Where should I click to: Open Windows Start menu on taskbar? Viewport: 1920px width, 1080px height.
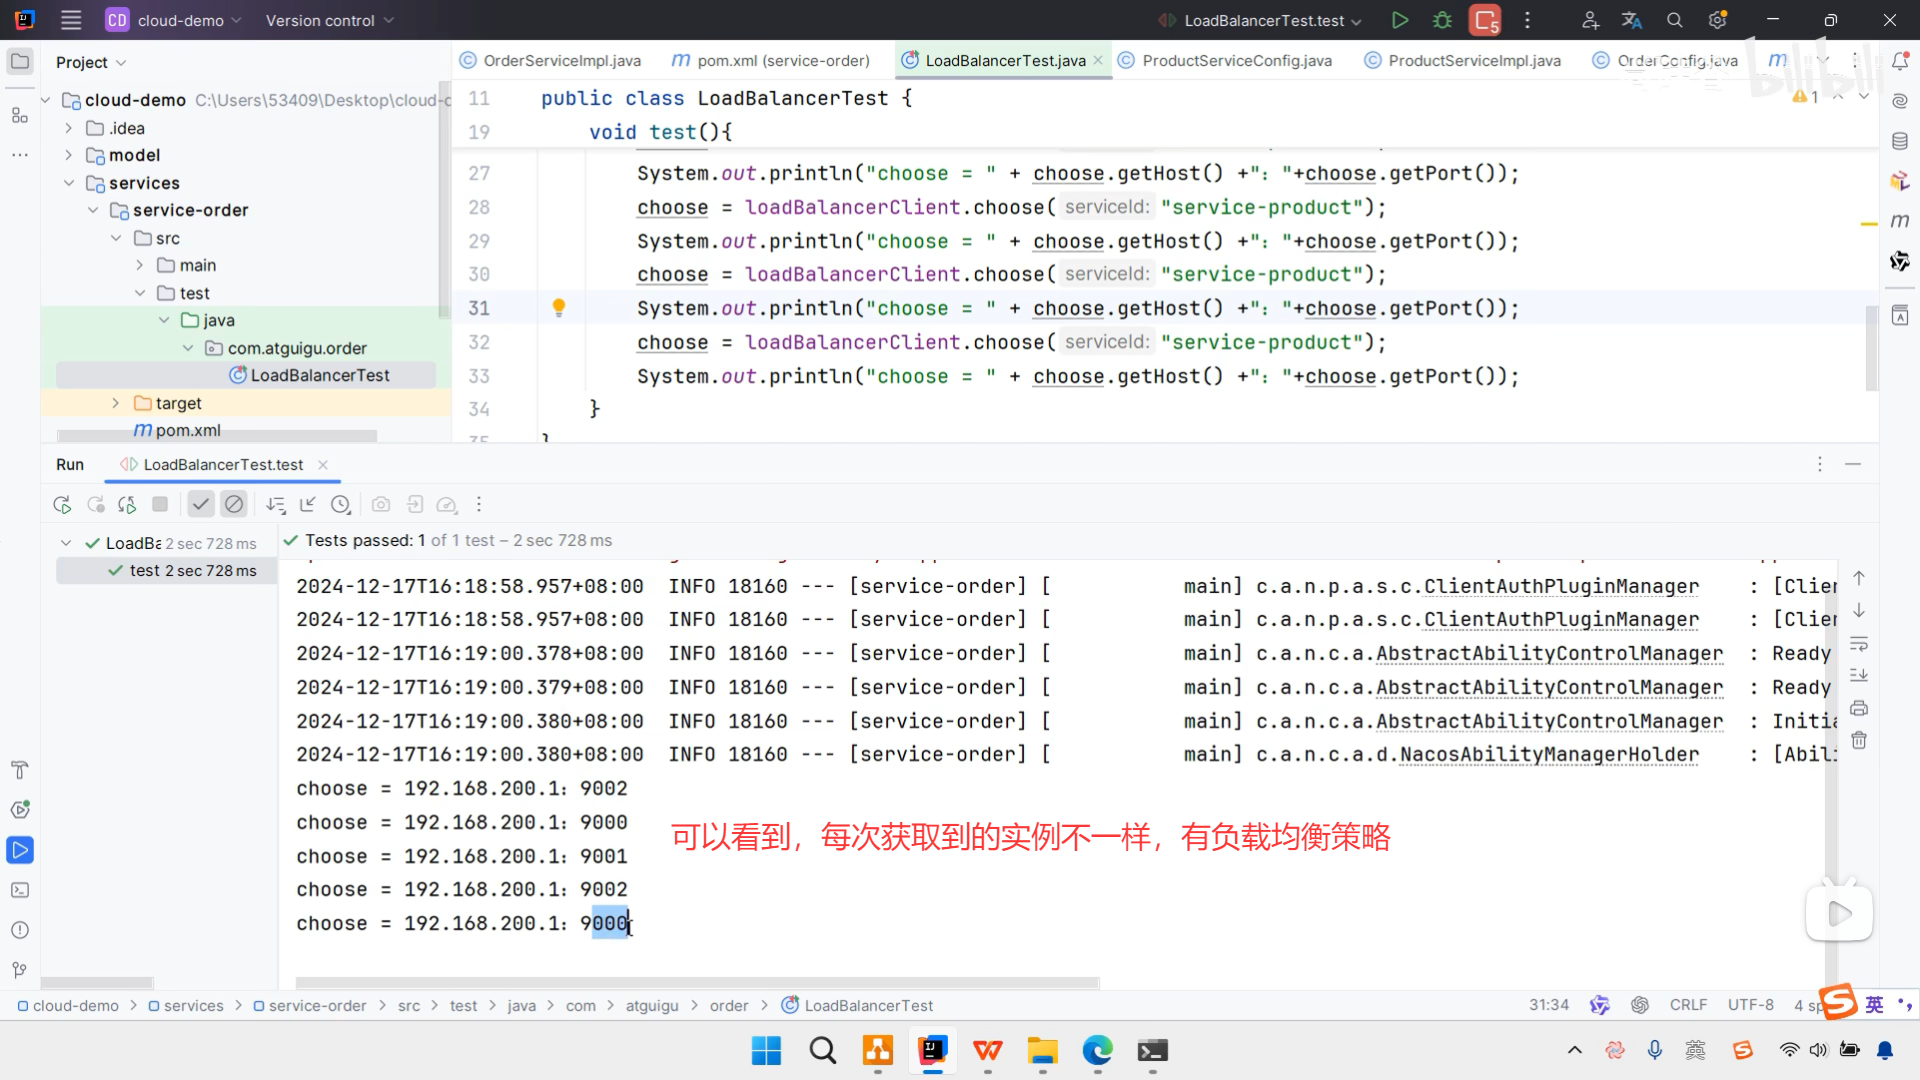(x=766, y=1050)
